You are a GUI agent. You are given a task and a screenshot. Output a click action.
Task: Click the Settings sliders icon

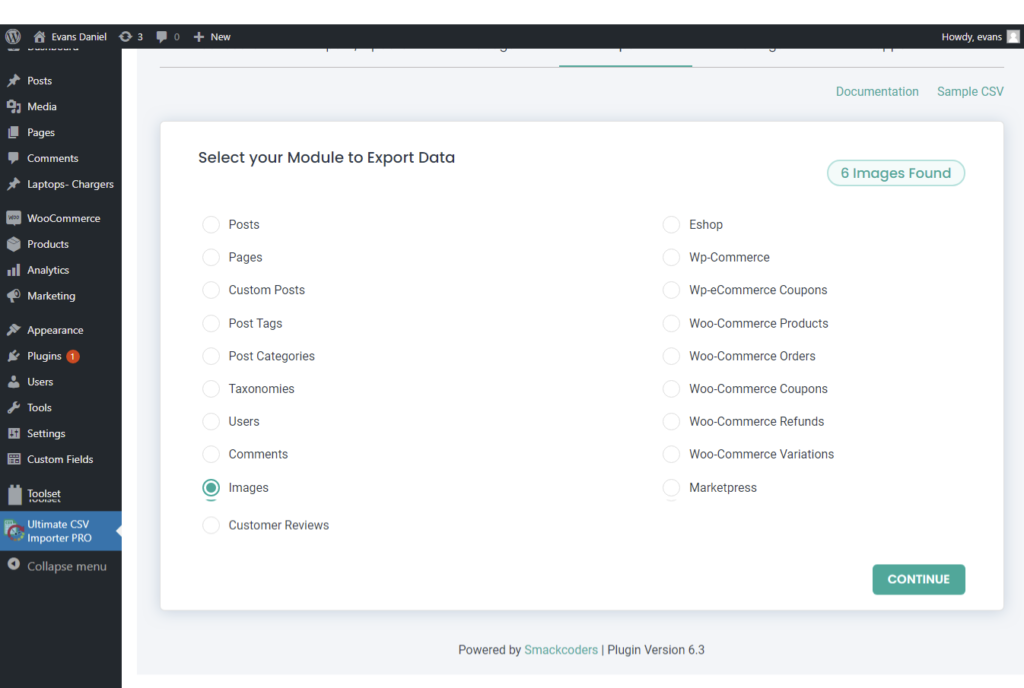(x=14, y=433)
